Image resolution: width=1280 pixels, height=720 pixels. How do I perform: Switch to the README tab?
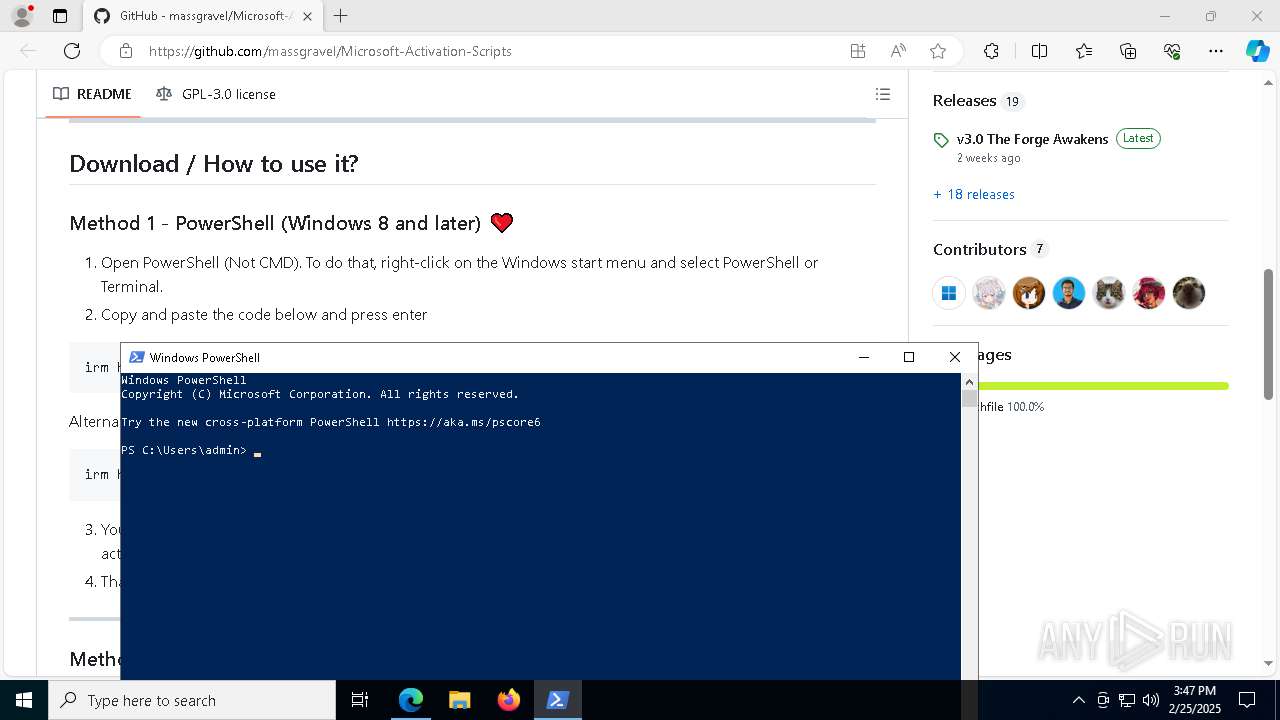tap(92, 94)
